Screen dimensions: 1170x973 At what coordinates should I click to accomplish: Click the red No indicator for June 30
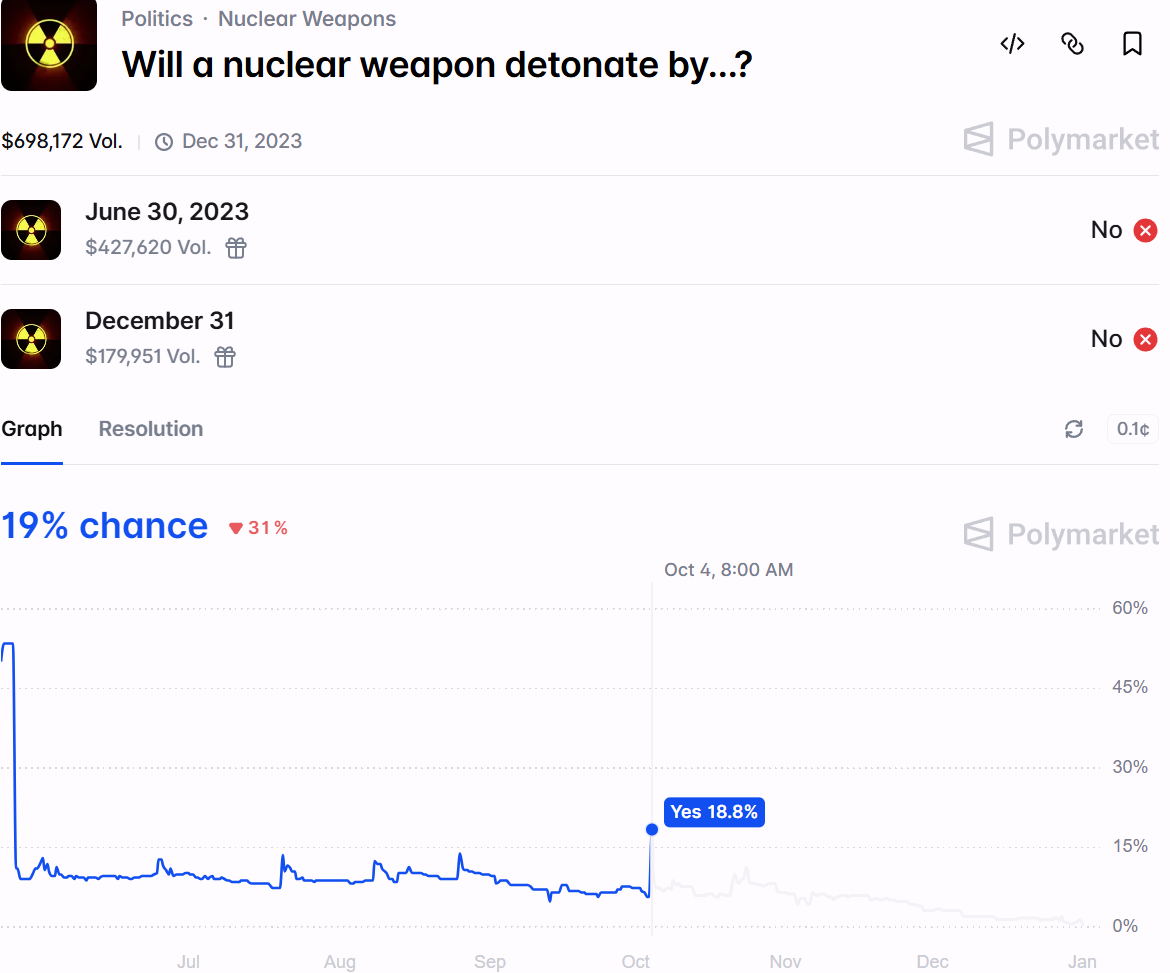pyautogui.click(x=1144, y=230)
